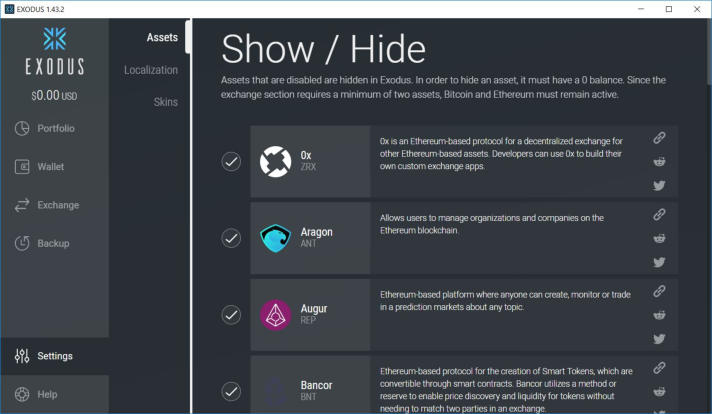
Task: Go to the Wallet section
Action: tap(50, 167)
